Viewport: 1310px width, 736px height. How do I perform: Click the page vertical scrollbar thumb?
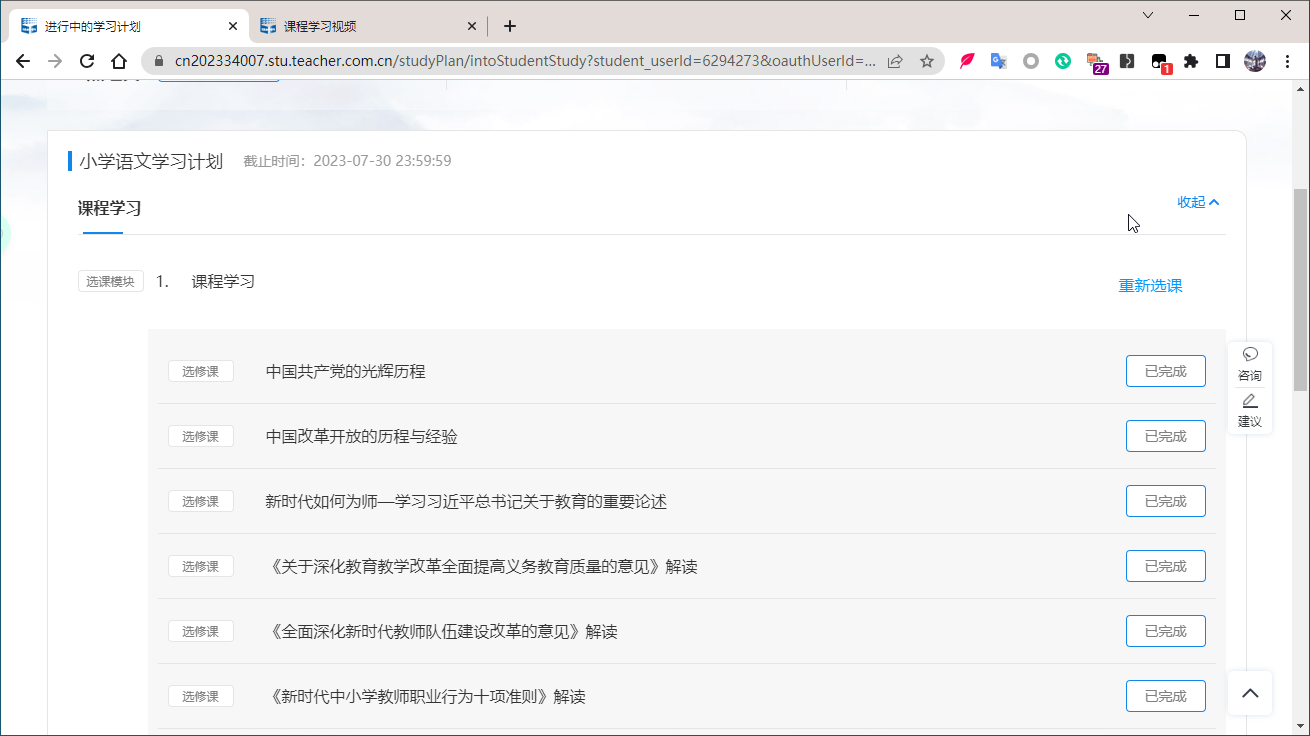coord(1300,290)
